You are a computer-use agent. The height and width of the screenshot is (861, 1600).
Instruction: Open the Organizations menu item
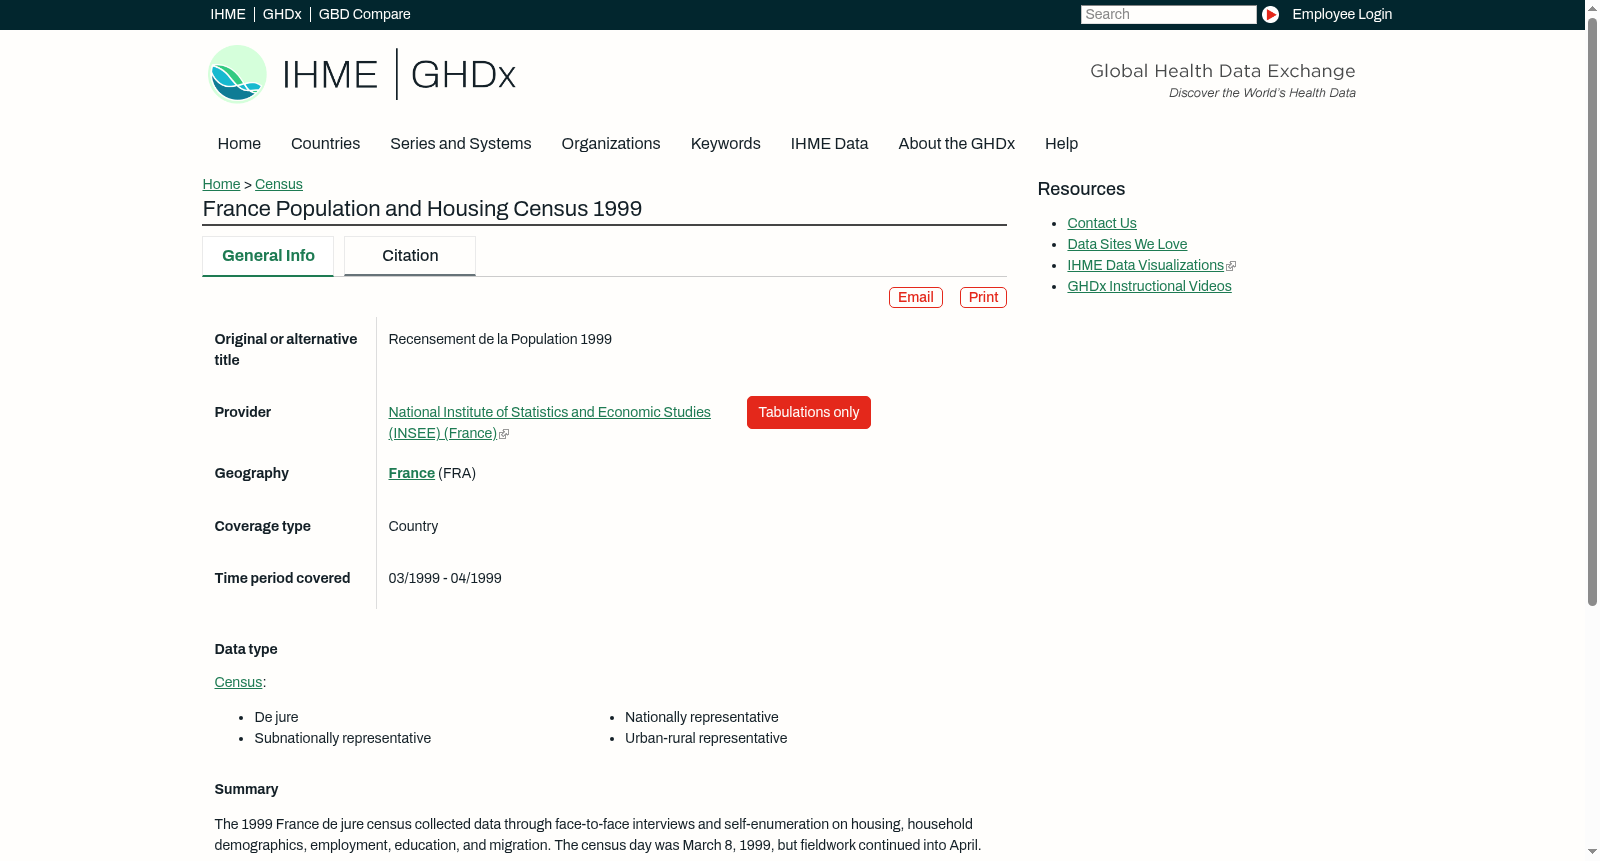(x=611, y=144)
